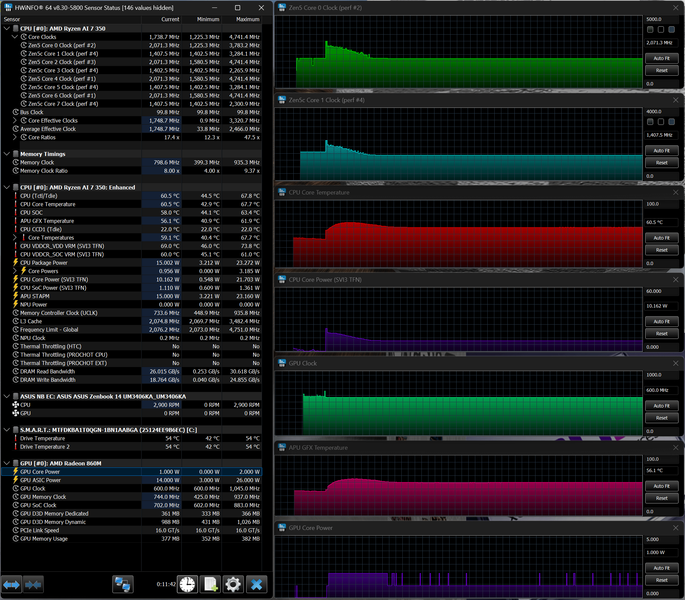Click the blue X close sensors icon

(x=256, y=584)
